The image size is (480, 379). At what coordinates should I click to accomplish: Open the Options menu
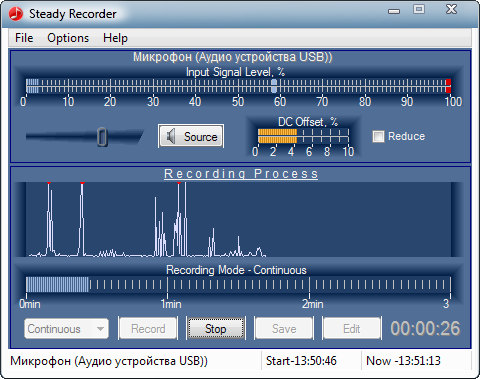pos(68,38)
